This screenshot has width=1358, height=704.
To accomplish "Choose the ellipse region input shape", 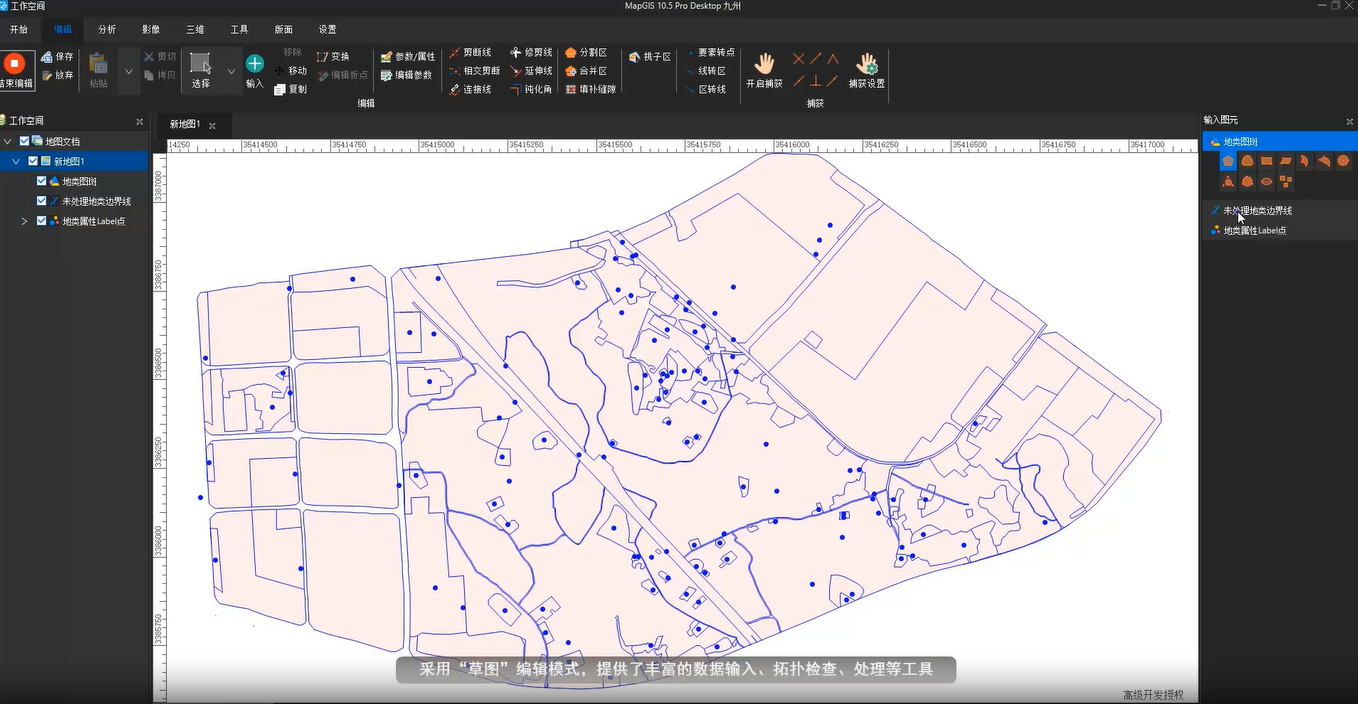I will 1266,181.
